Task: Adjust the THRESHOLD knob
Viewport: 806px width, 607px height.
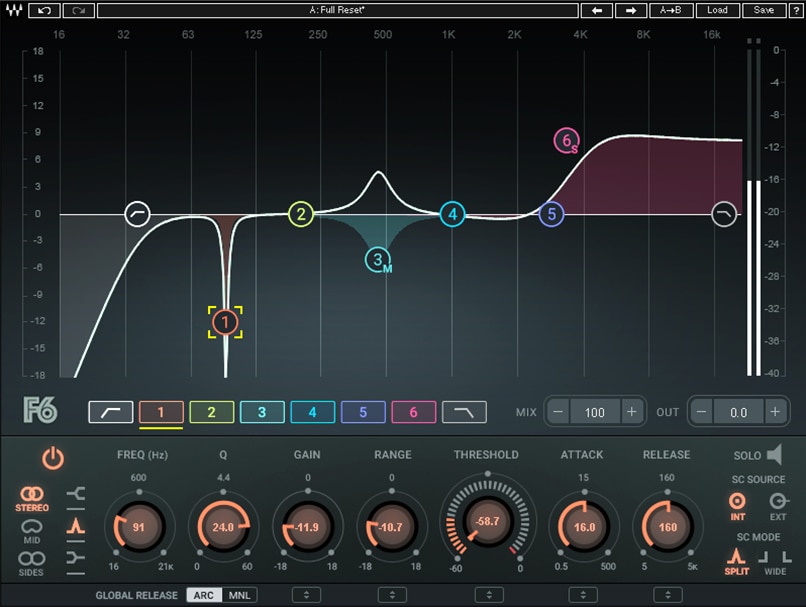Action: (x=487, y=521)
